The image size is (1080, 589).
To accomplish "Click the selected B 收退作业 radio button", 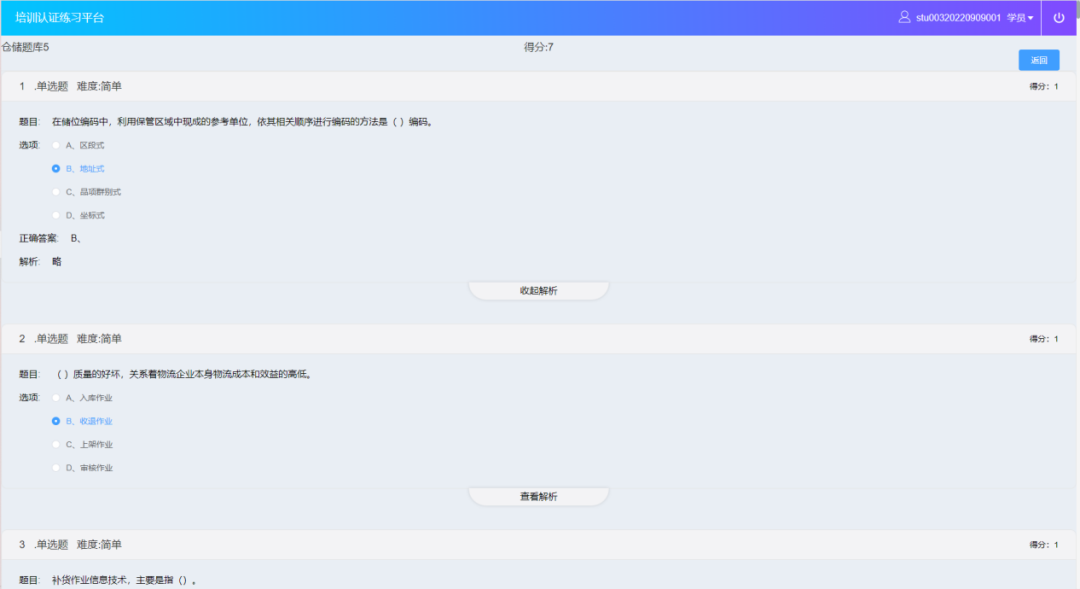I will 56,421.
